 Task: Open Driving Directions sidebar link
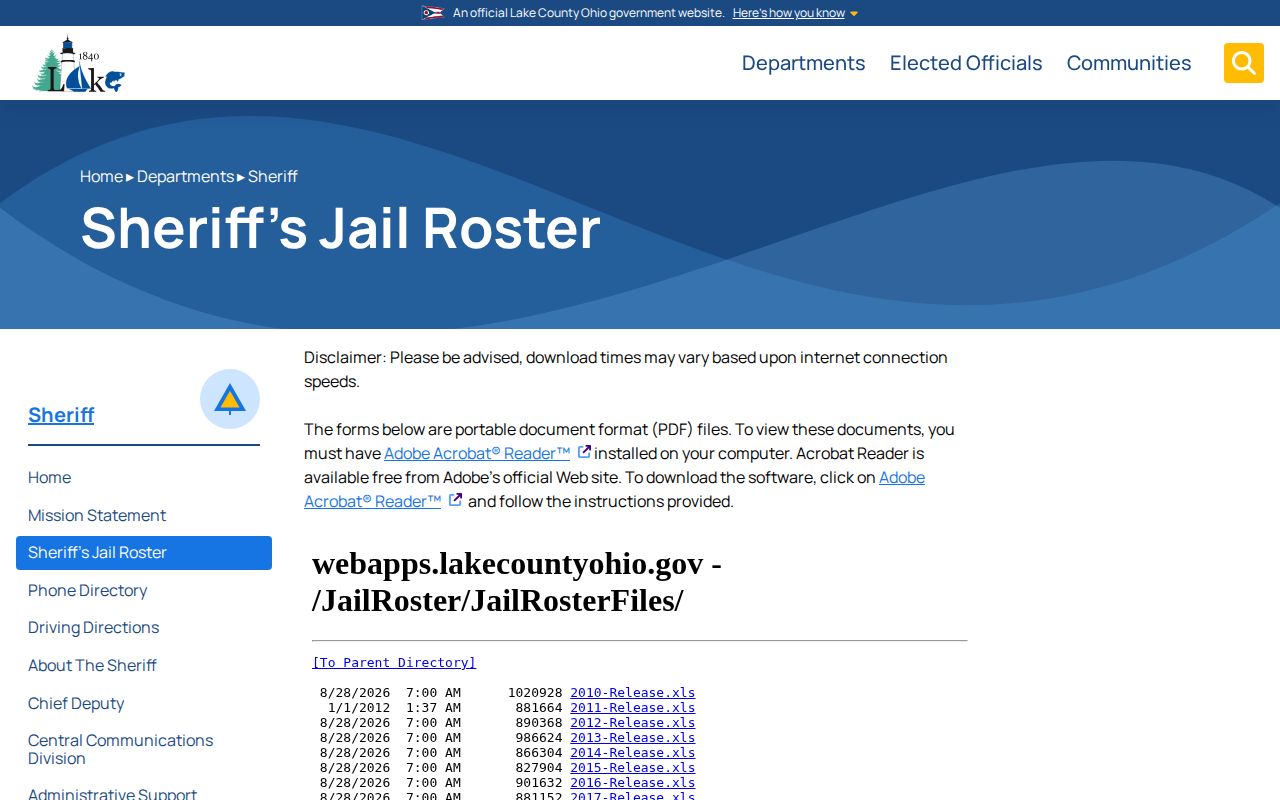pos(93,628)
